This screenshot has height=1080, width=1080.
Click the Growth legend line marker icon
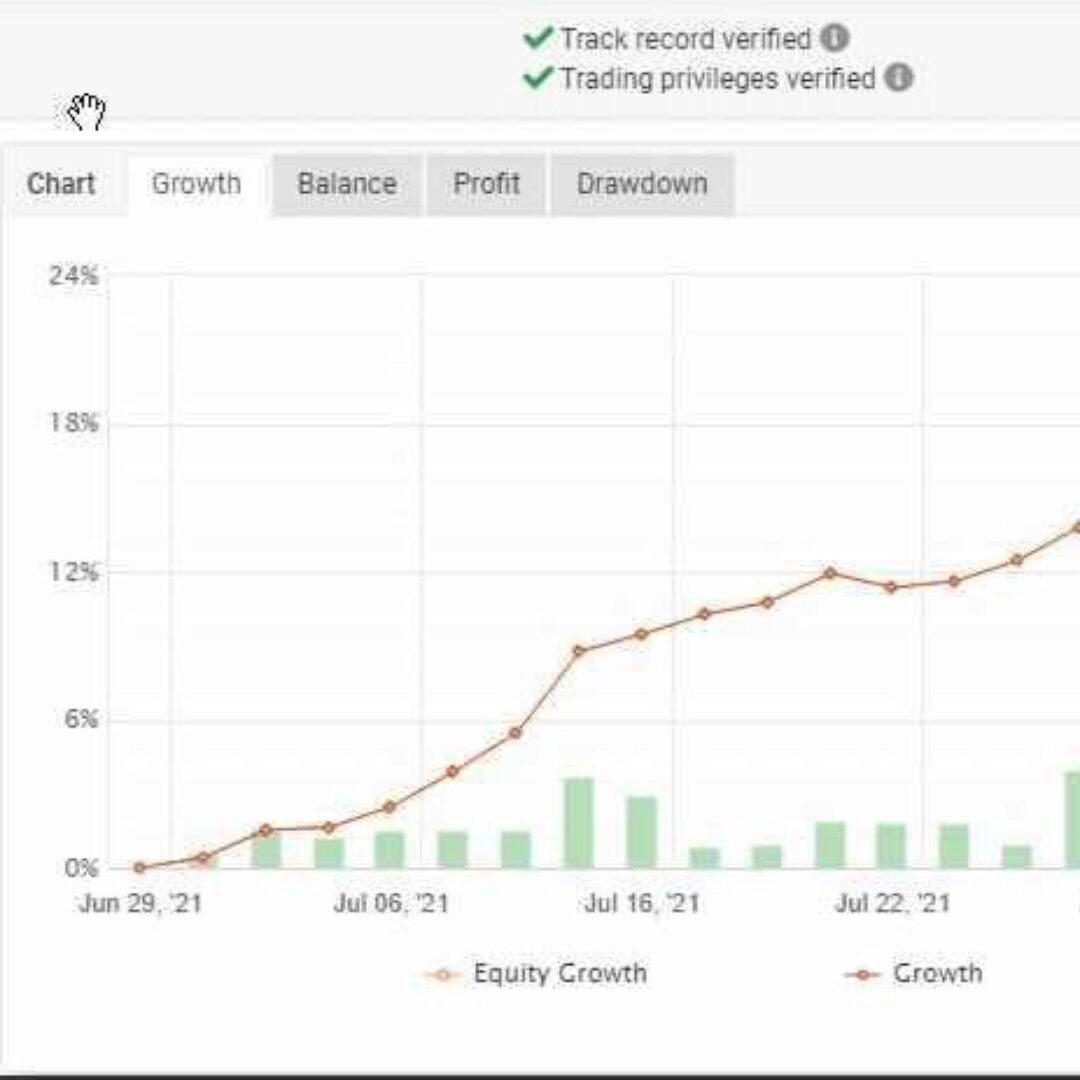click(x=861, y=975)
